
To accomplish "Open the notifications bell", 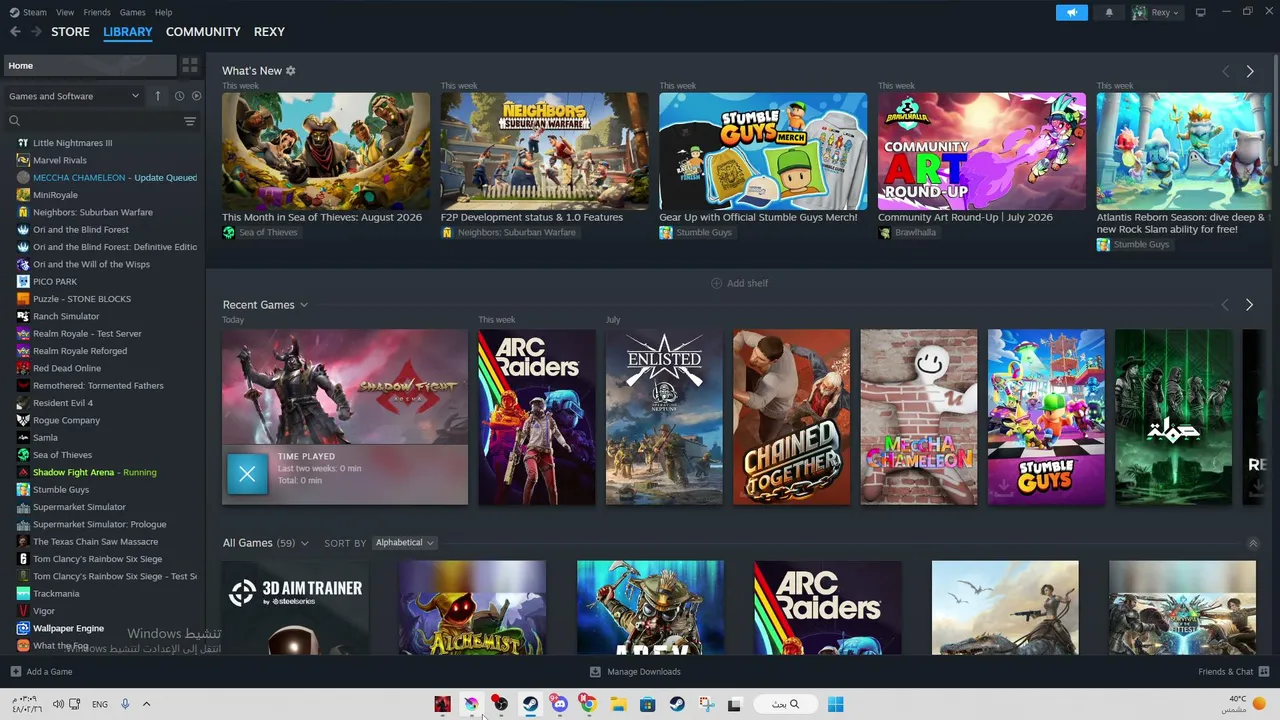I will (x=1109, y=13).
